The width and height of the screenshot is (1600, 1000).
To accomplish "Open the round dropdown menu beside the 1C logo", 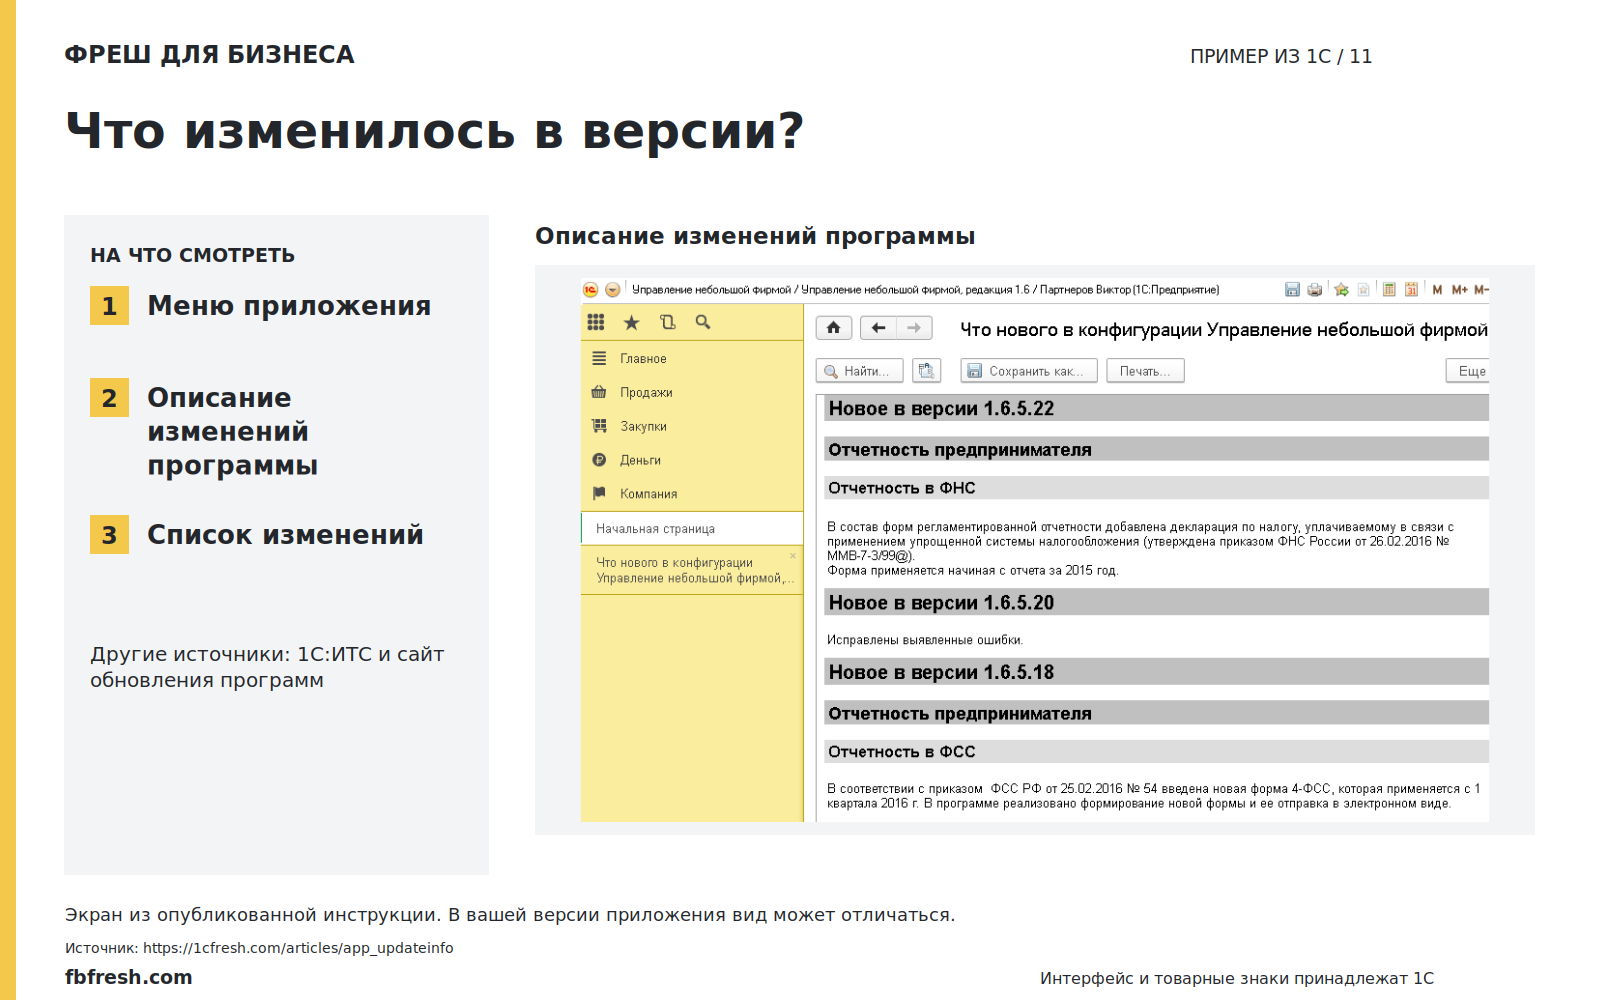I will [613, 290].
